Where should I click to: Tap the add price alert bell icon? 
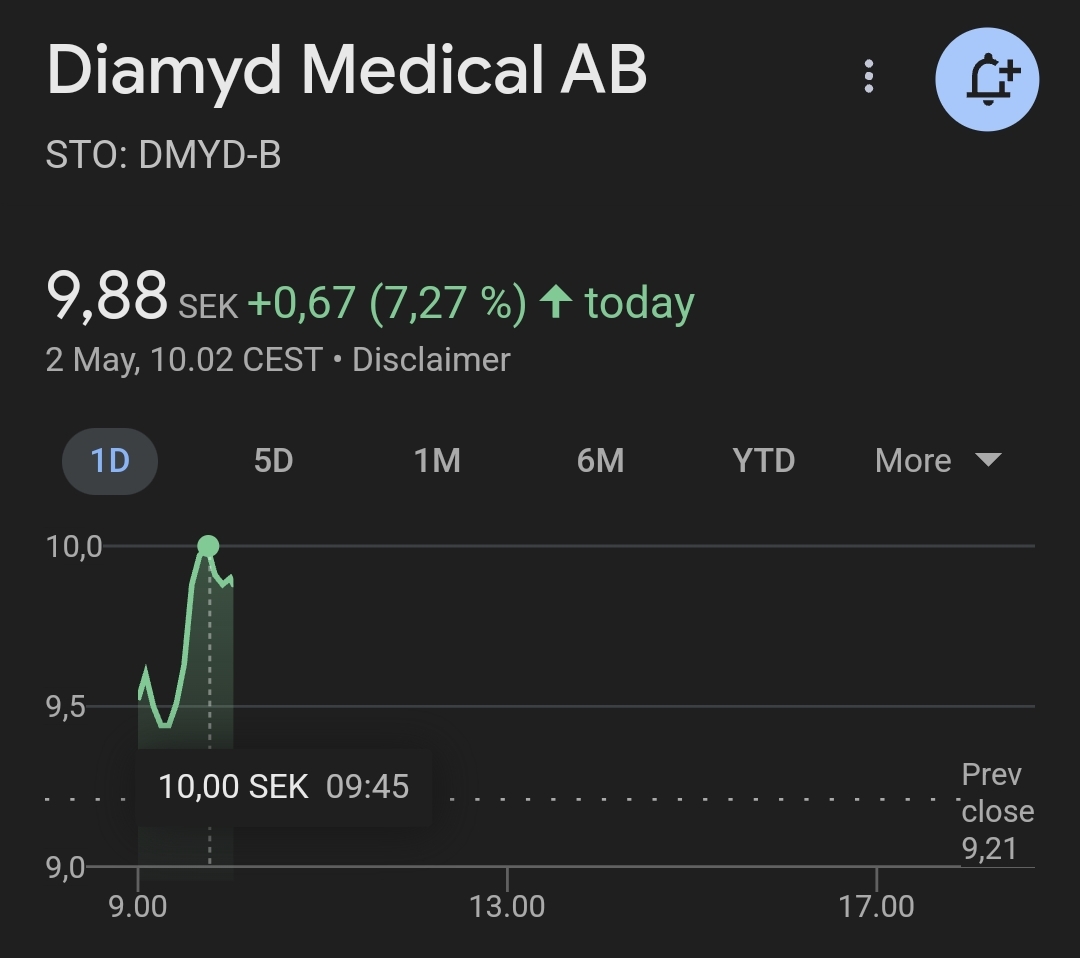pyautogui.click(x=987, y=79)
